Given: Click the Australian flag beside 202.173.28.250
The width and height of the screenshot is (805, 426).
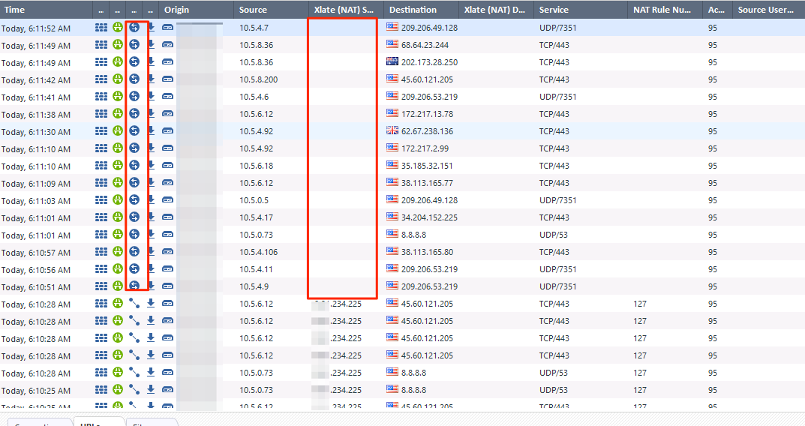Looking at the screenshot, I should tap(392, 62).
